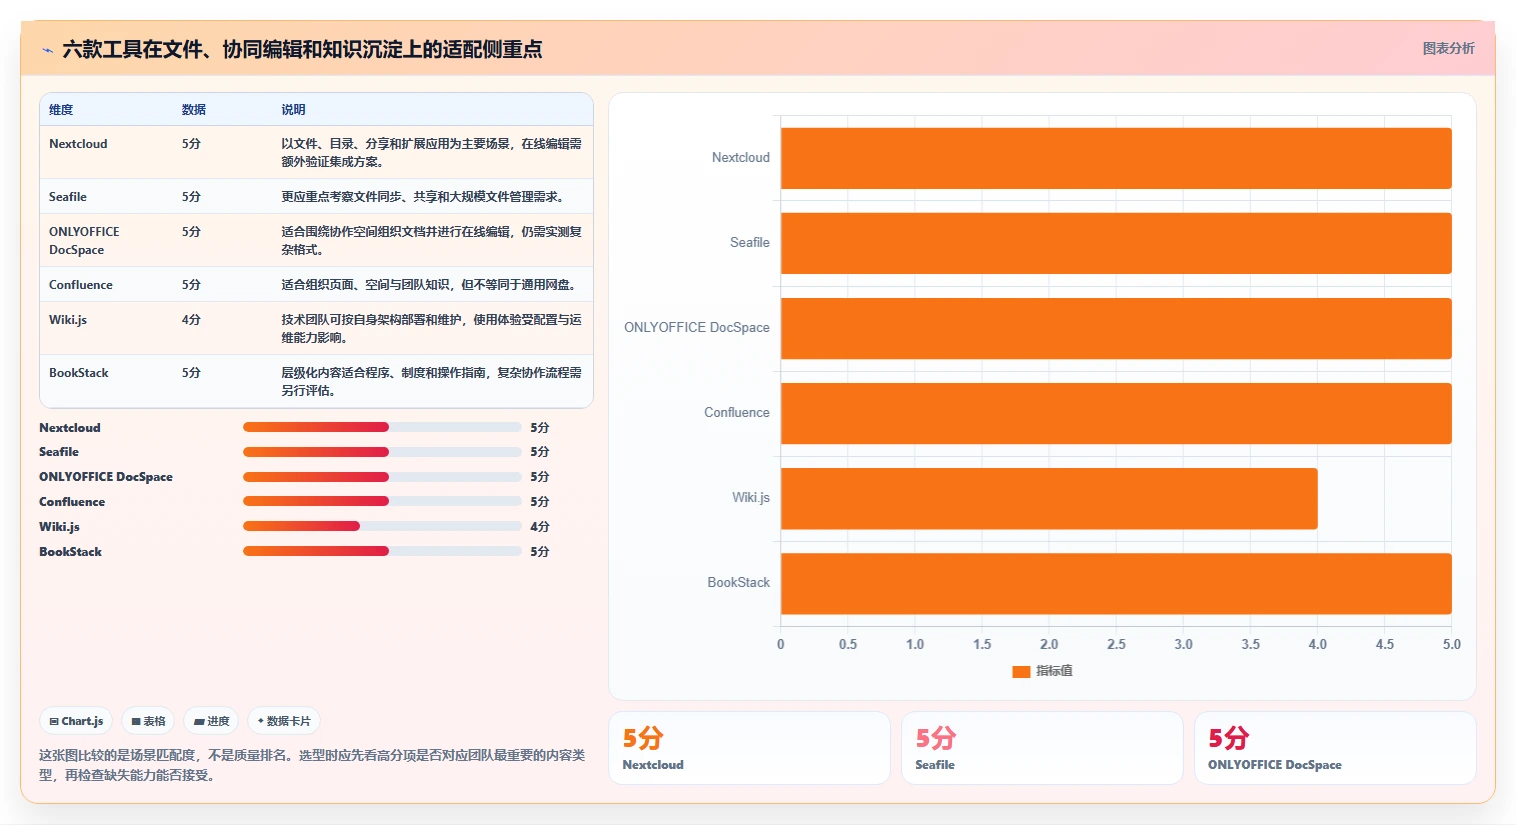1516x825 pixels.
Task: Click the 指标值 legend text
Action: [1054, 671]
